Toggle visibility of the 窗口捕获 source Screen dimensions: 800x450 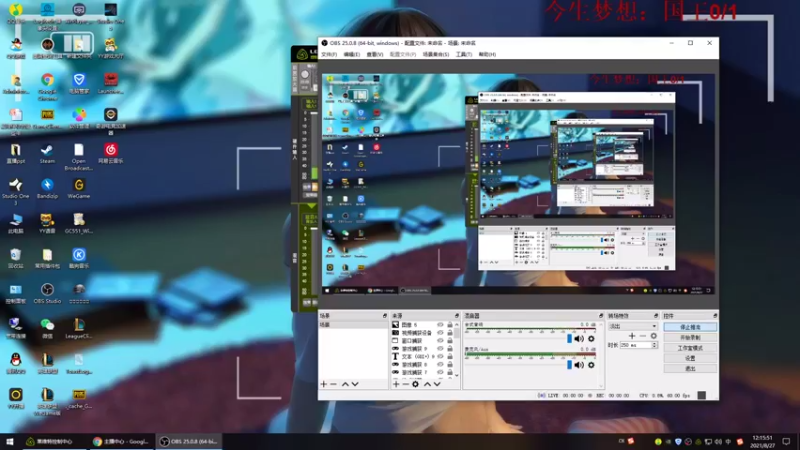pyautogui.click(x=440, y=341)
